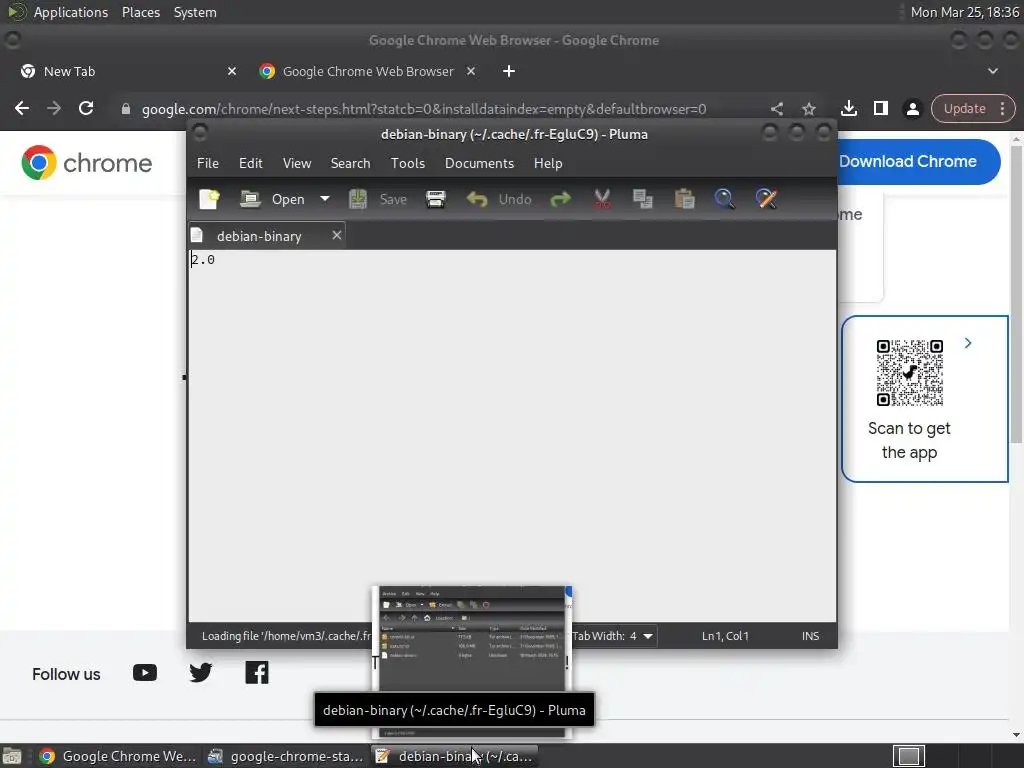The width and height of the screenshot is (1024, 768).
Task: Bookmark this page with the star
Action: [x=808, y=109]
